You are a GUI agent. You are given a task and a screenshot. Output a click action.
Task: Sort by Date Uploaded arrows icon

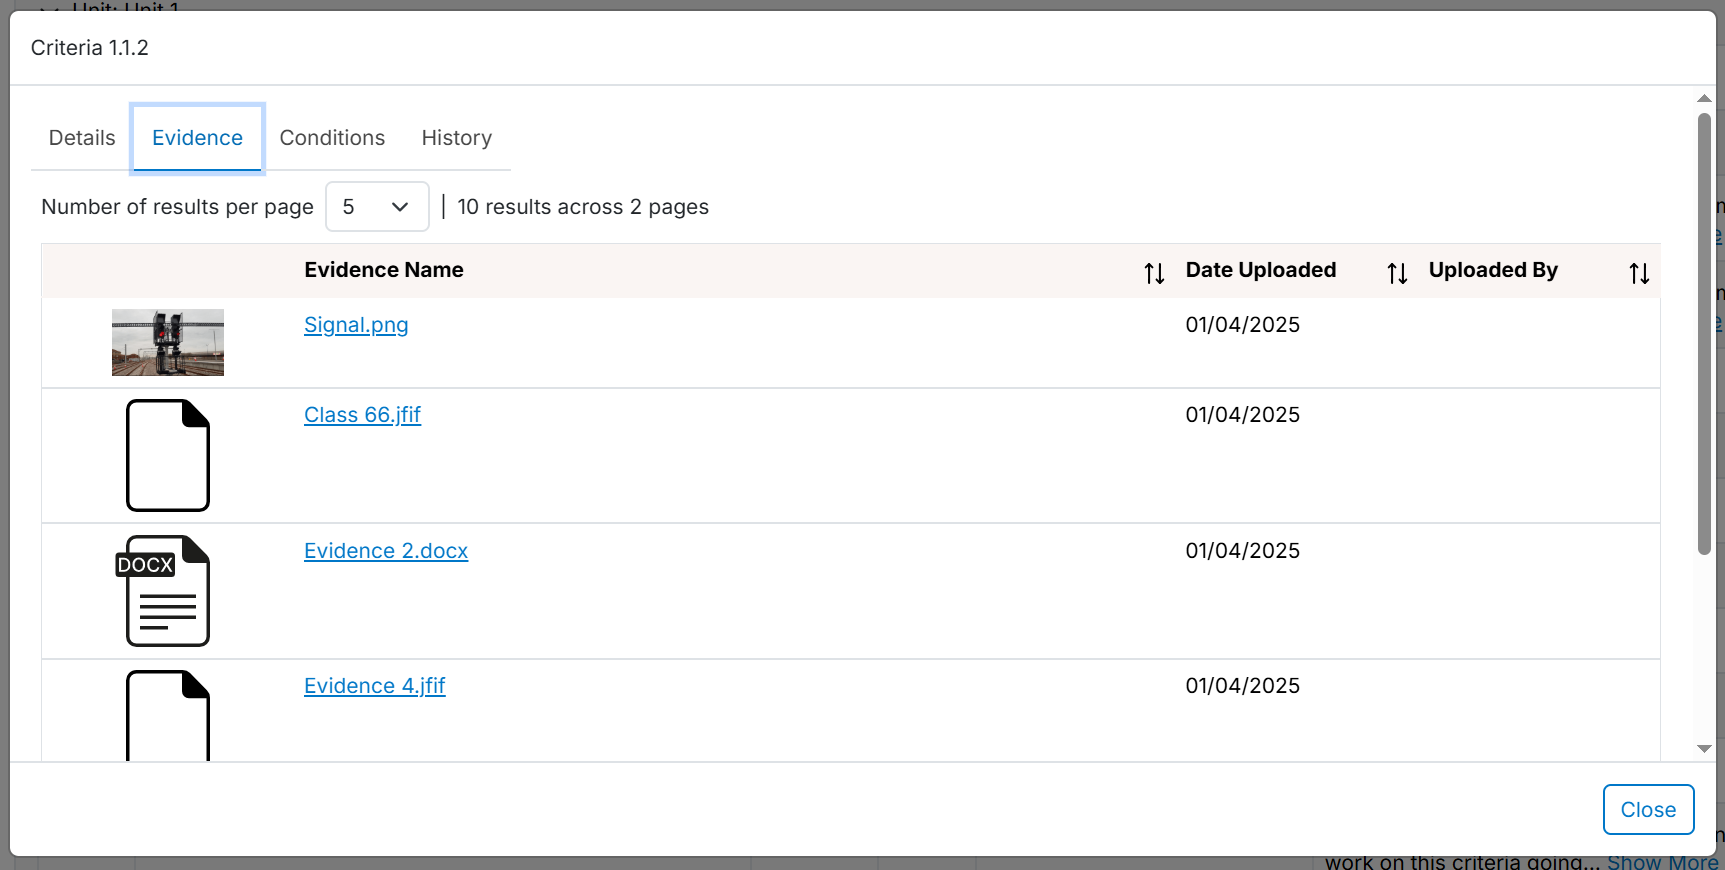point(1397,273)
